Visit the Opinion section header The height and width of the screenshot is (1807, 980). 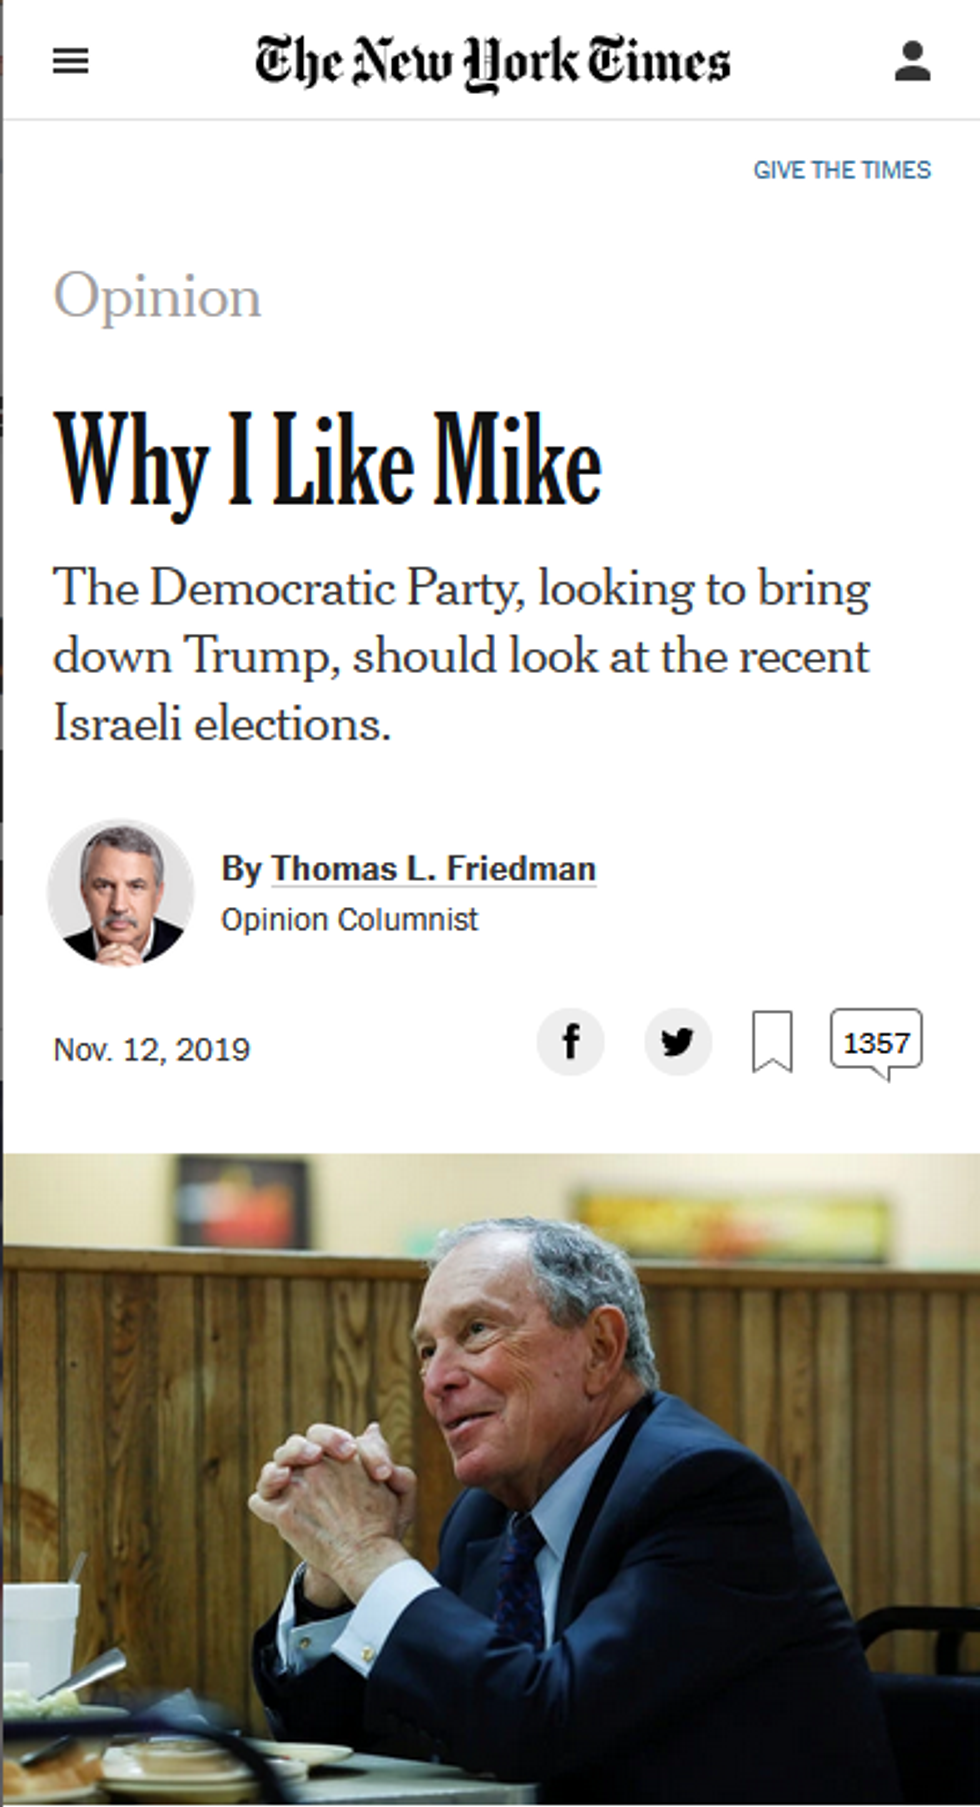(157, 295)
